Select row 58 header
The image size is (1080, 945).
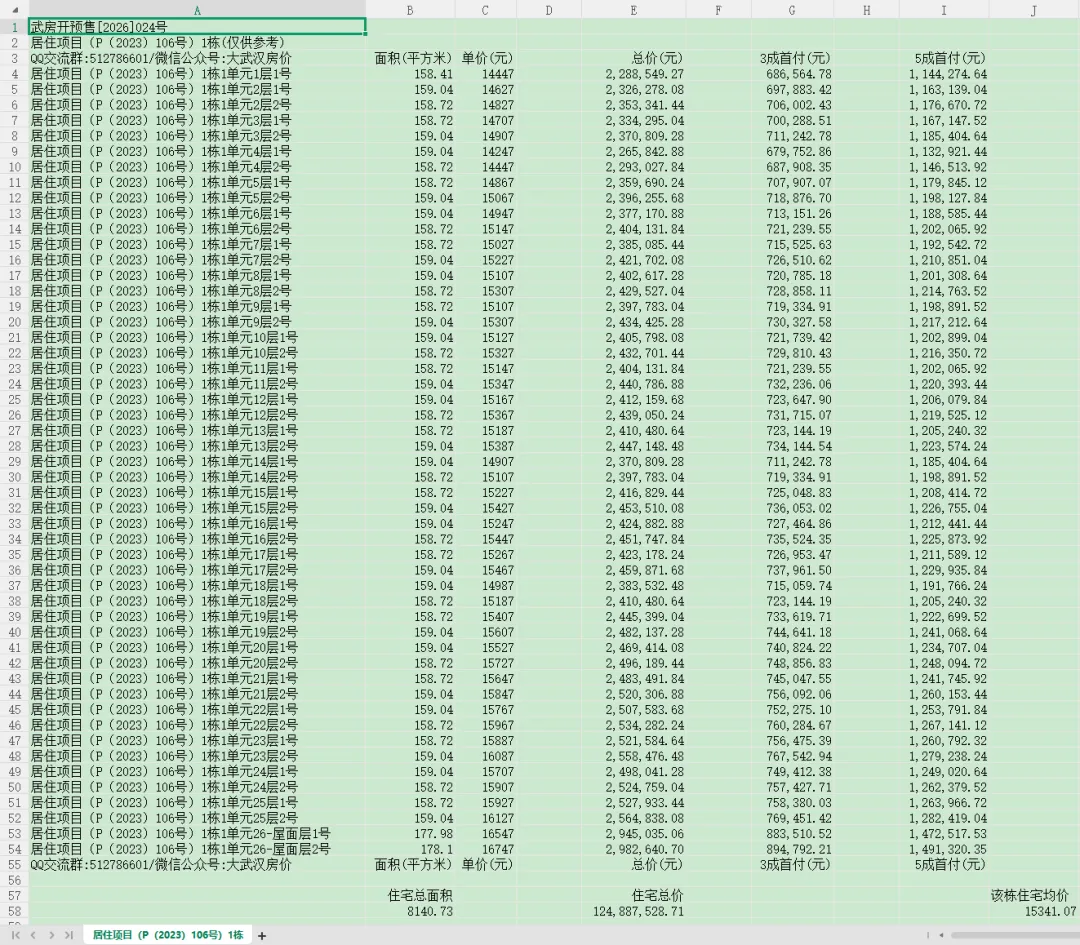tap(14, 911)
